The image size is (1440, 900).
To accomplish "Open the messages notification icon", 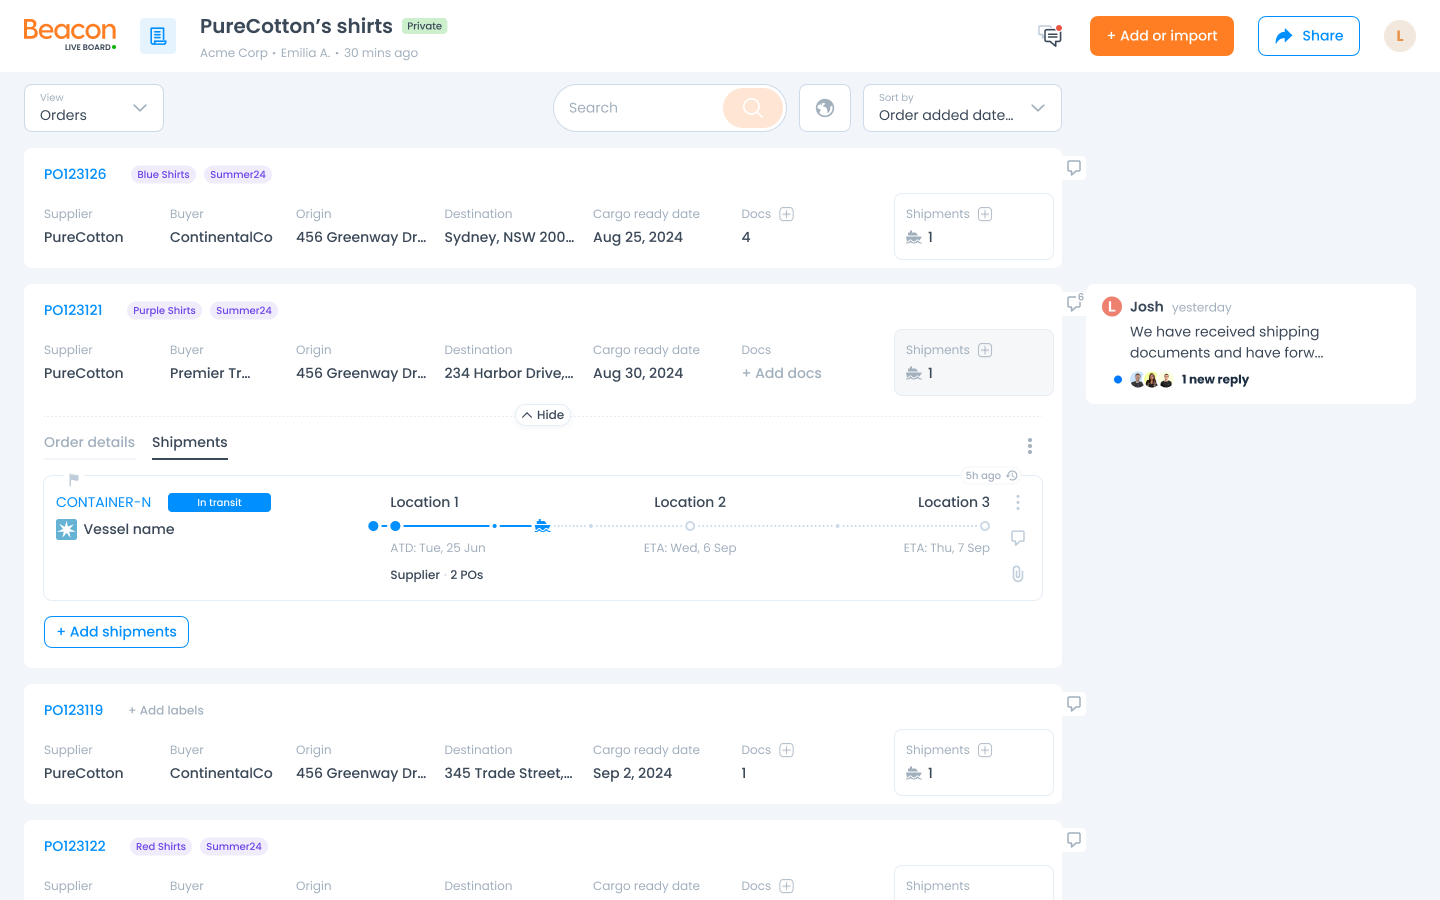I will [1050, 36].
